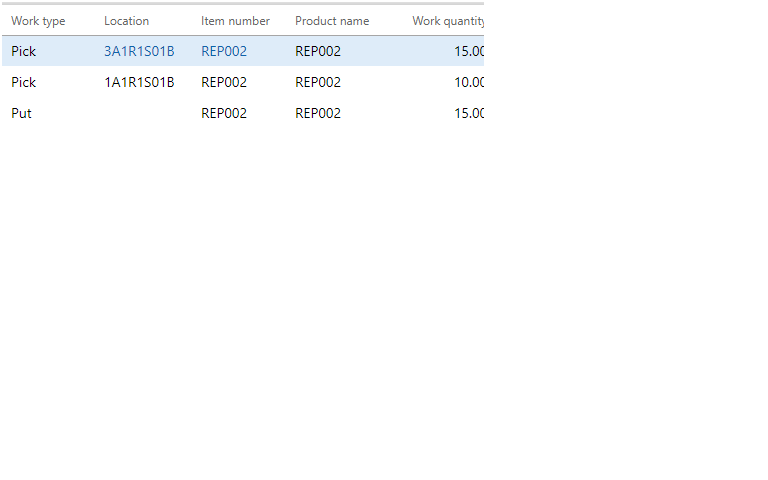Select the Put work type cell
Viewport: 768px width, 480px height.
click(21, 113)
